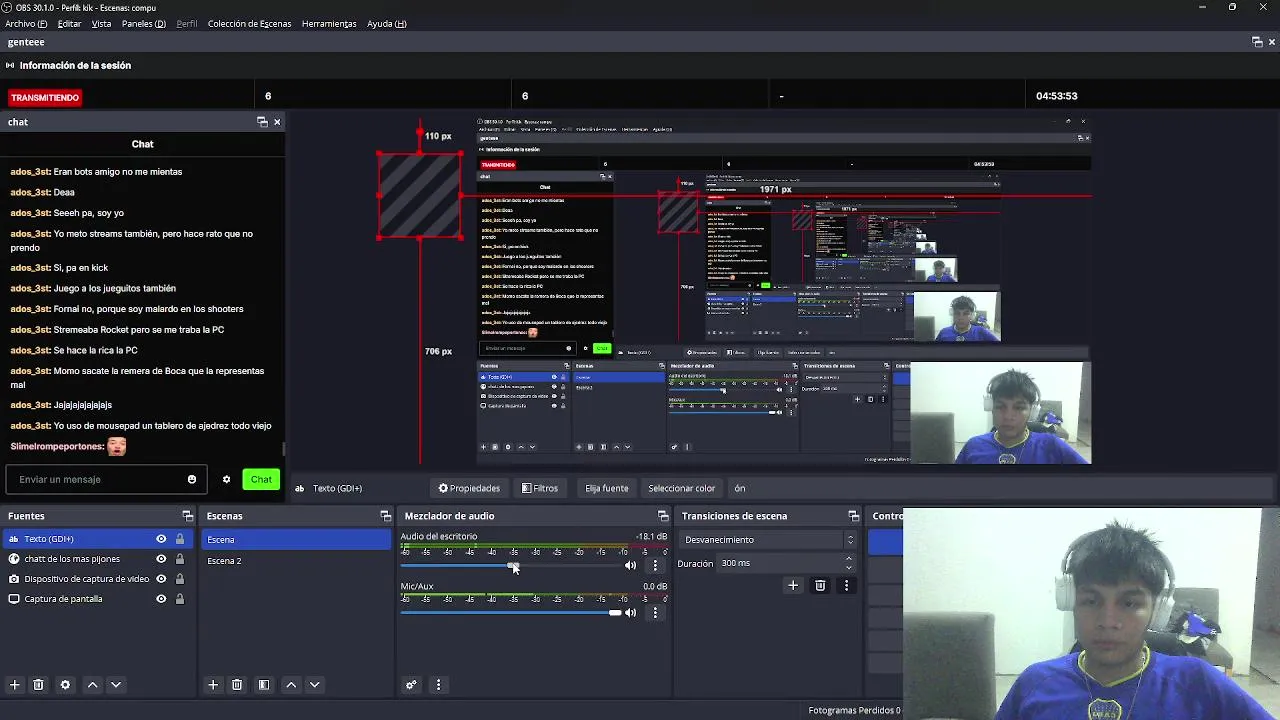Open transition properties three-dot menu
Screen dimensions: 1280x720
click(846, 585)
